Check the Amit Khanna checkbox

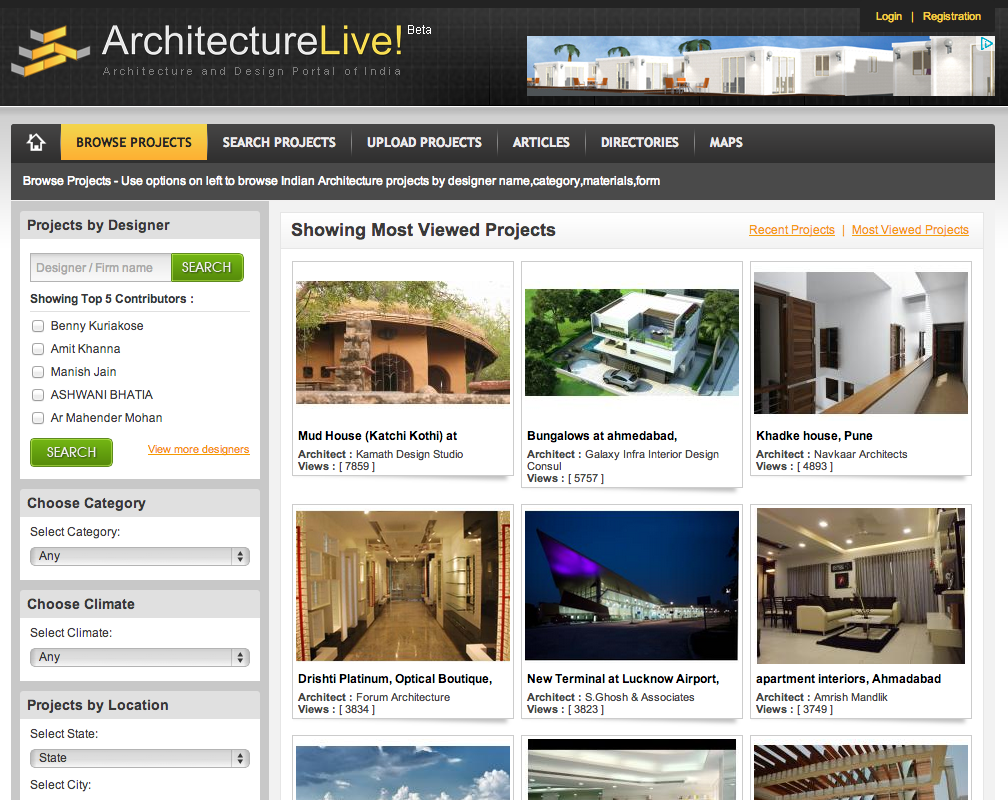tap(38, 349)
